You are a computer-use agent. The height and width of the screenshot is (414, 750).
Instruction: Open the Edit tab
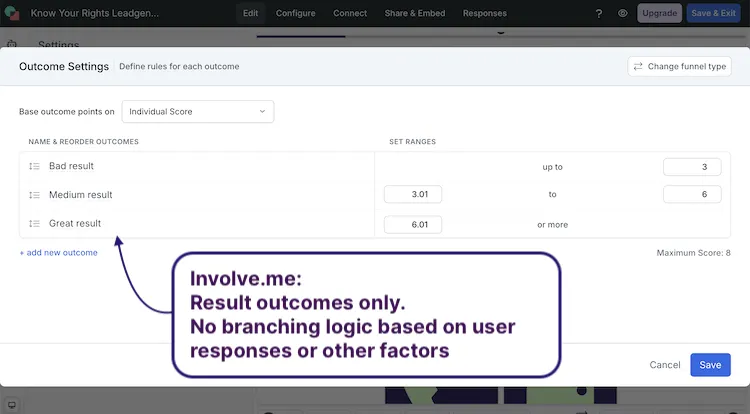pos(250,13)
